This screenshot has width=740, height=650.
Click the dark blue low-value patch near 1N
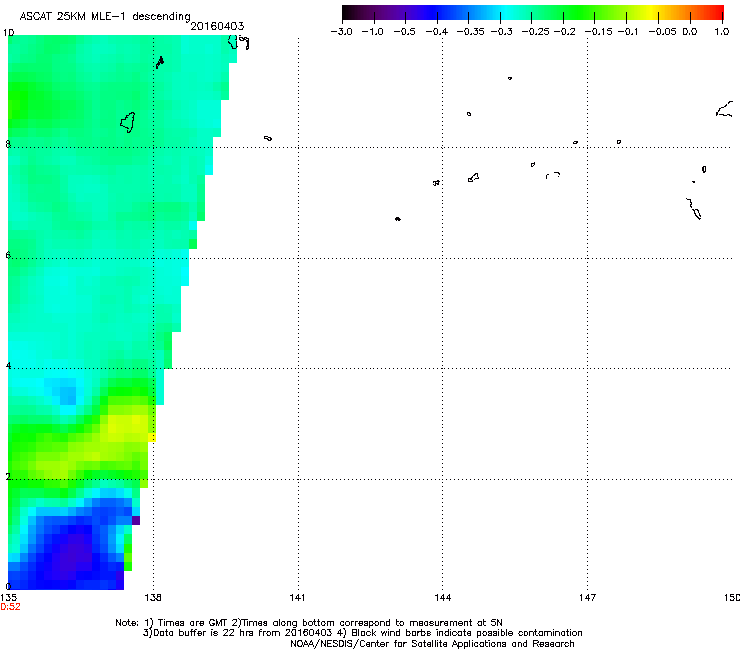click(x=76, y=550)
